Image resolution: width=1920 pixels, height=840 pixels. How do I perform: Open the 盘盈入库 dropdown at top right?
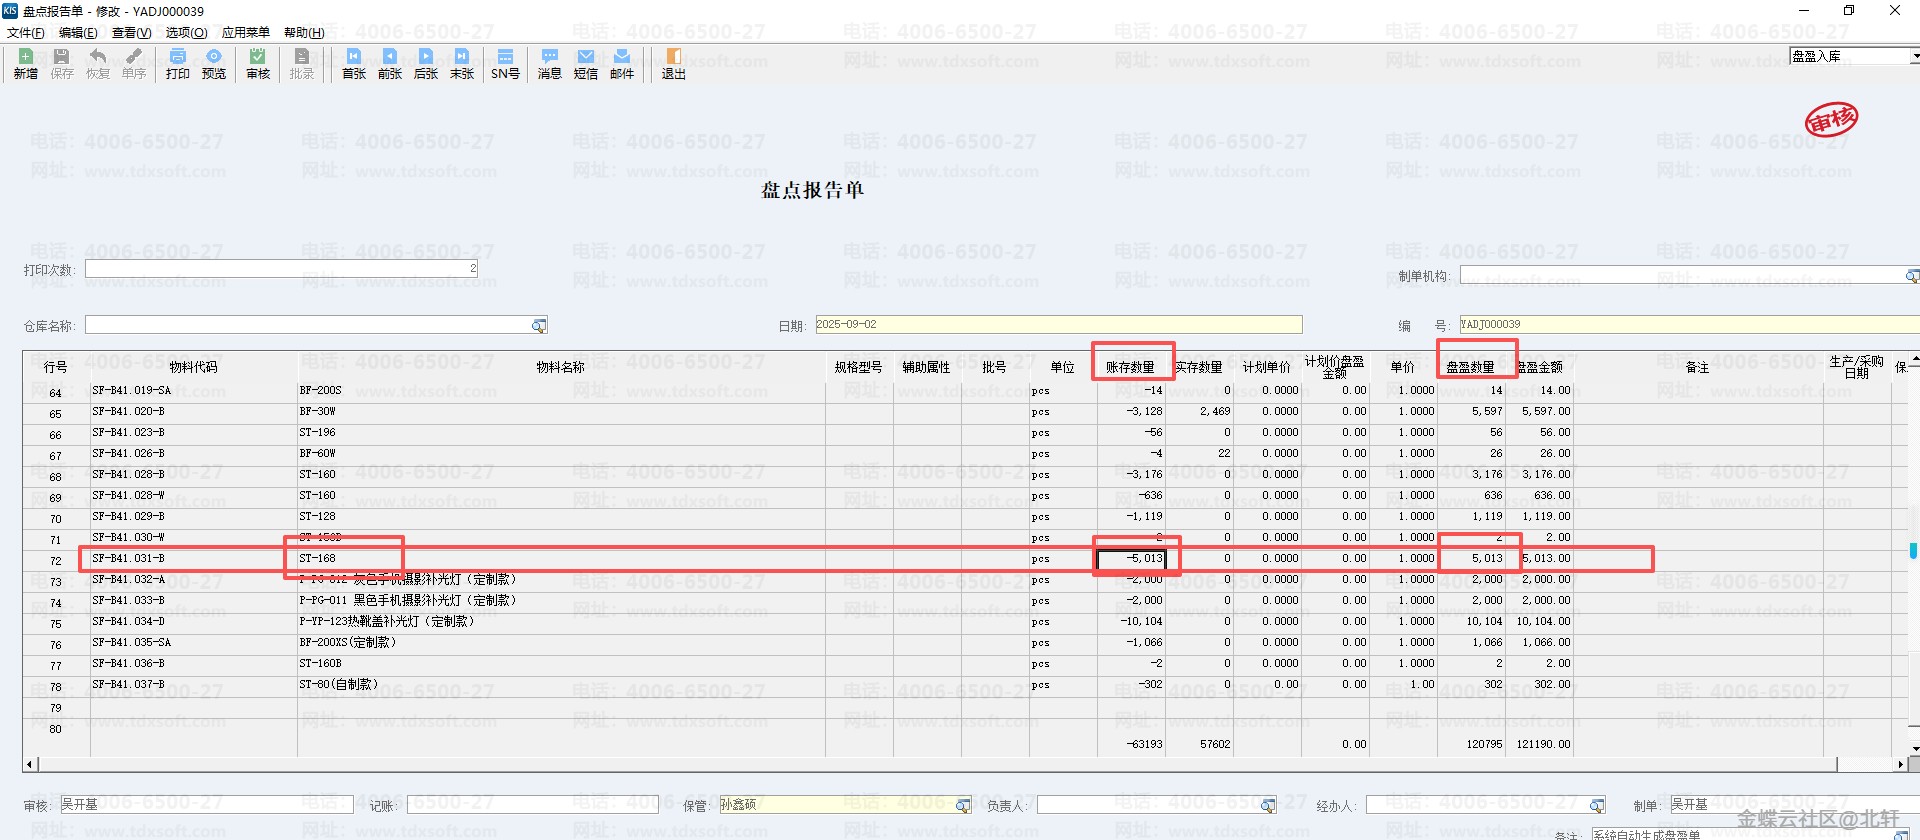point(1913,56)
